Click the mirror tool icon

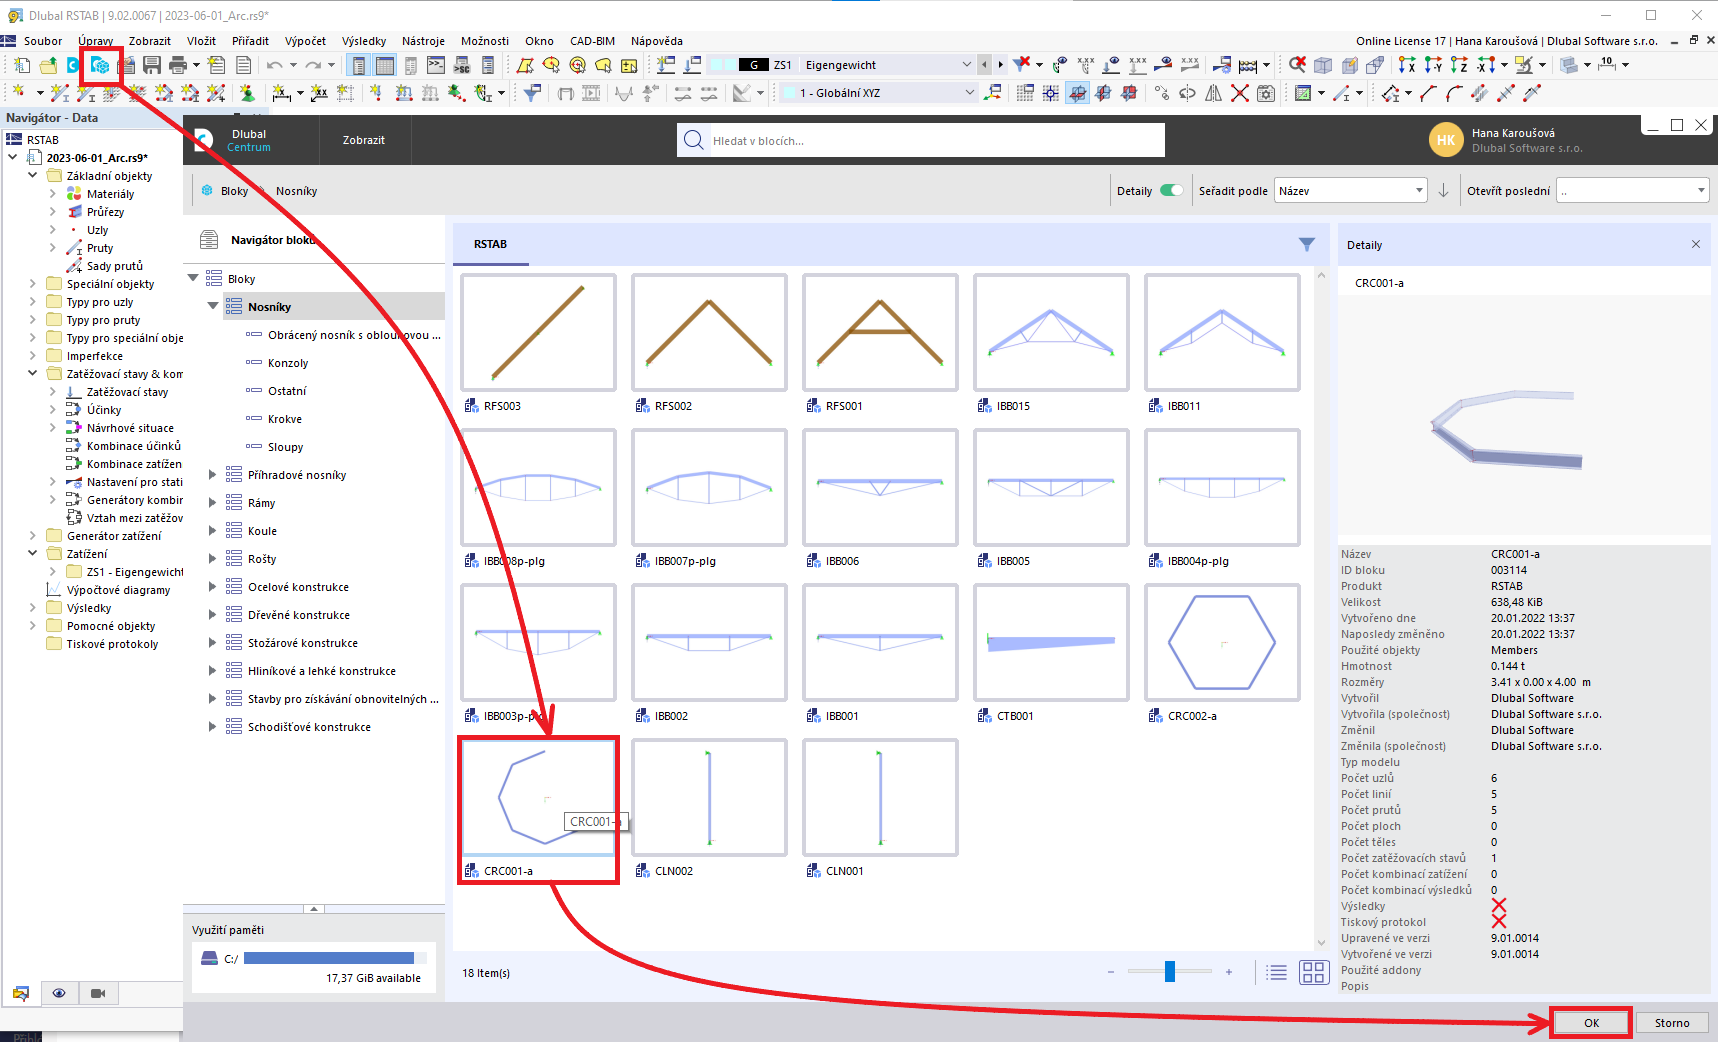click(x=1213, y=93)
